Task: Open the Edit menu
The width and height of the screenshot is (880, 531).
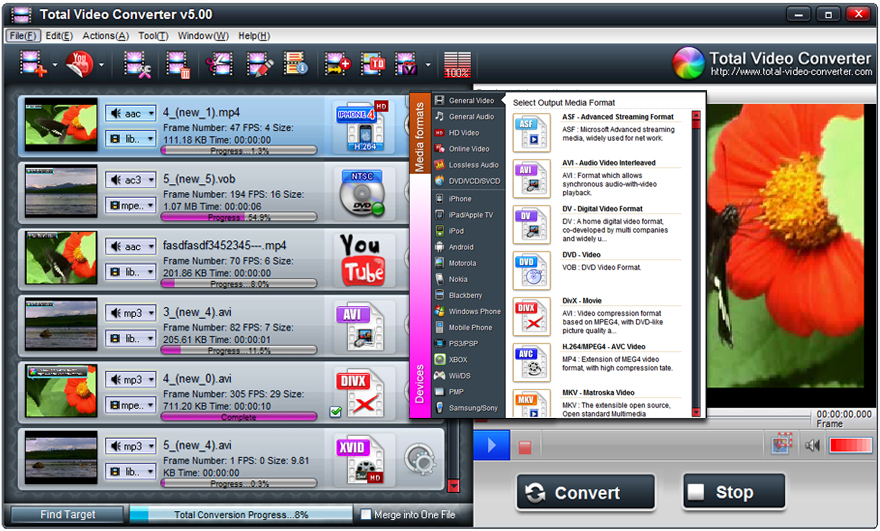Action: 59,36
